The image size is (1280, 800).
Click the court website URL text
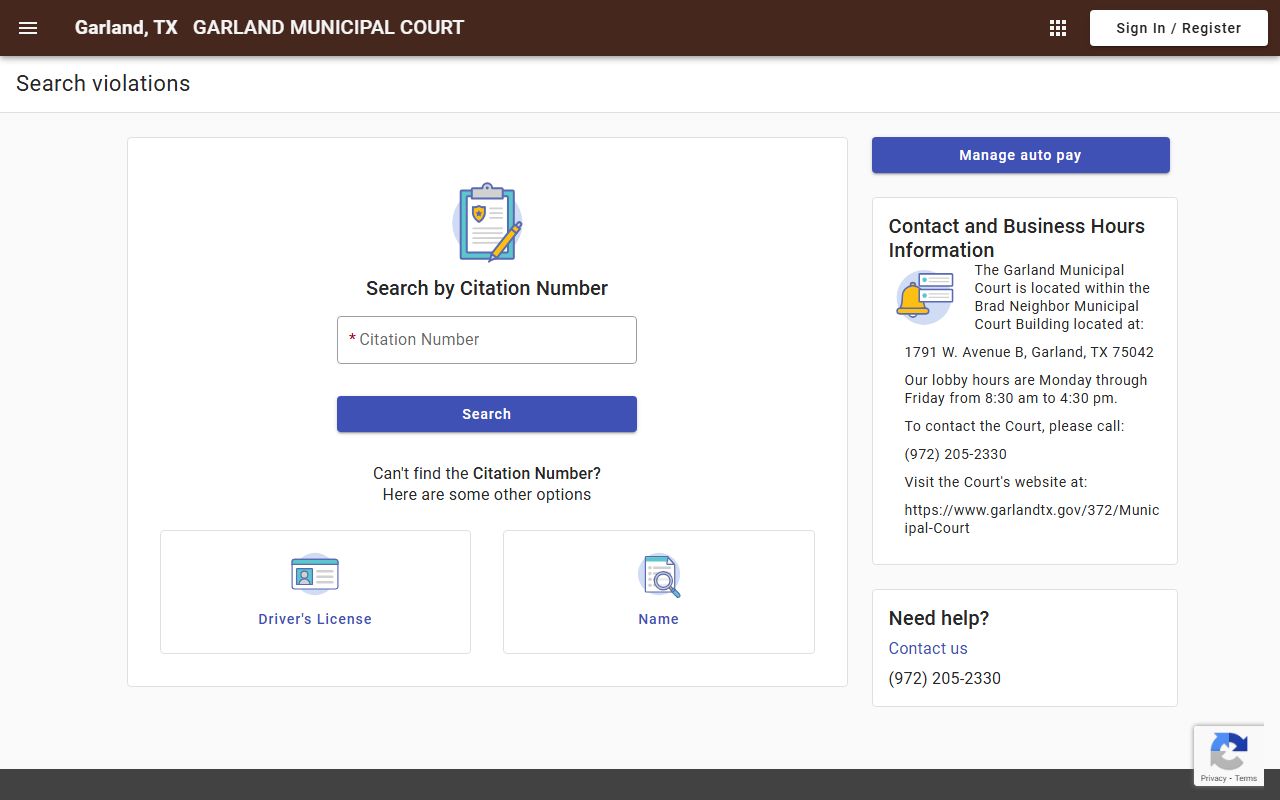(1032, 519)
